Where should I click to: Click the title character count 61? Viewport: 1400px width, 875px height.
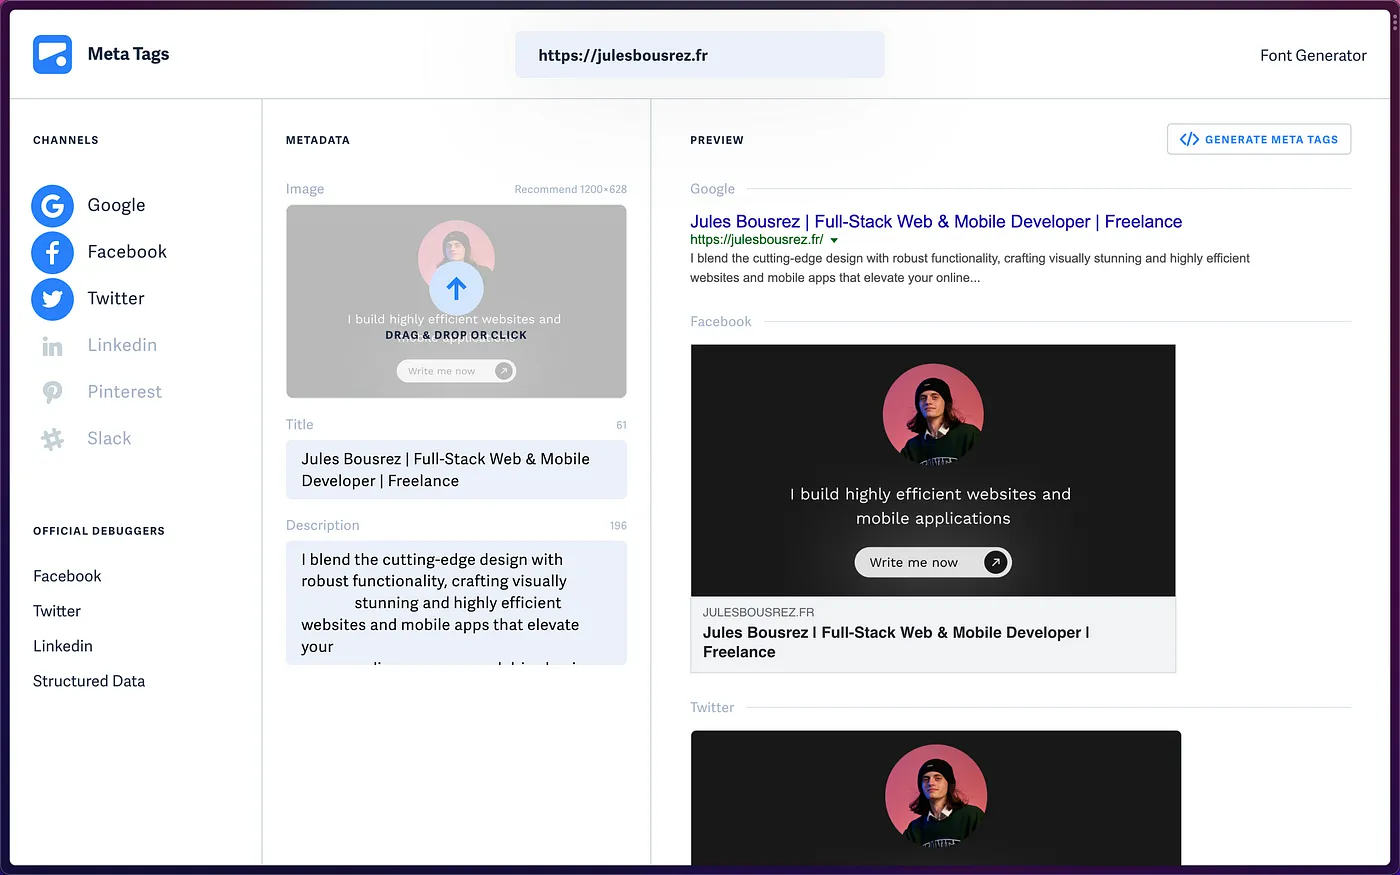click(621, 425)
